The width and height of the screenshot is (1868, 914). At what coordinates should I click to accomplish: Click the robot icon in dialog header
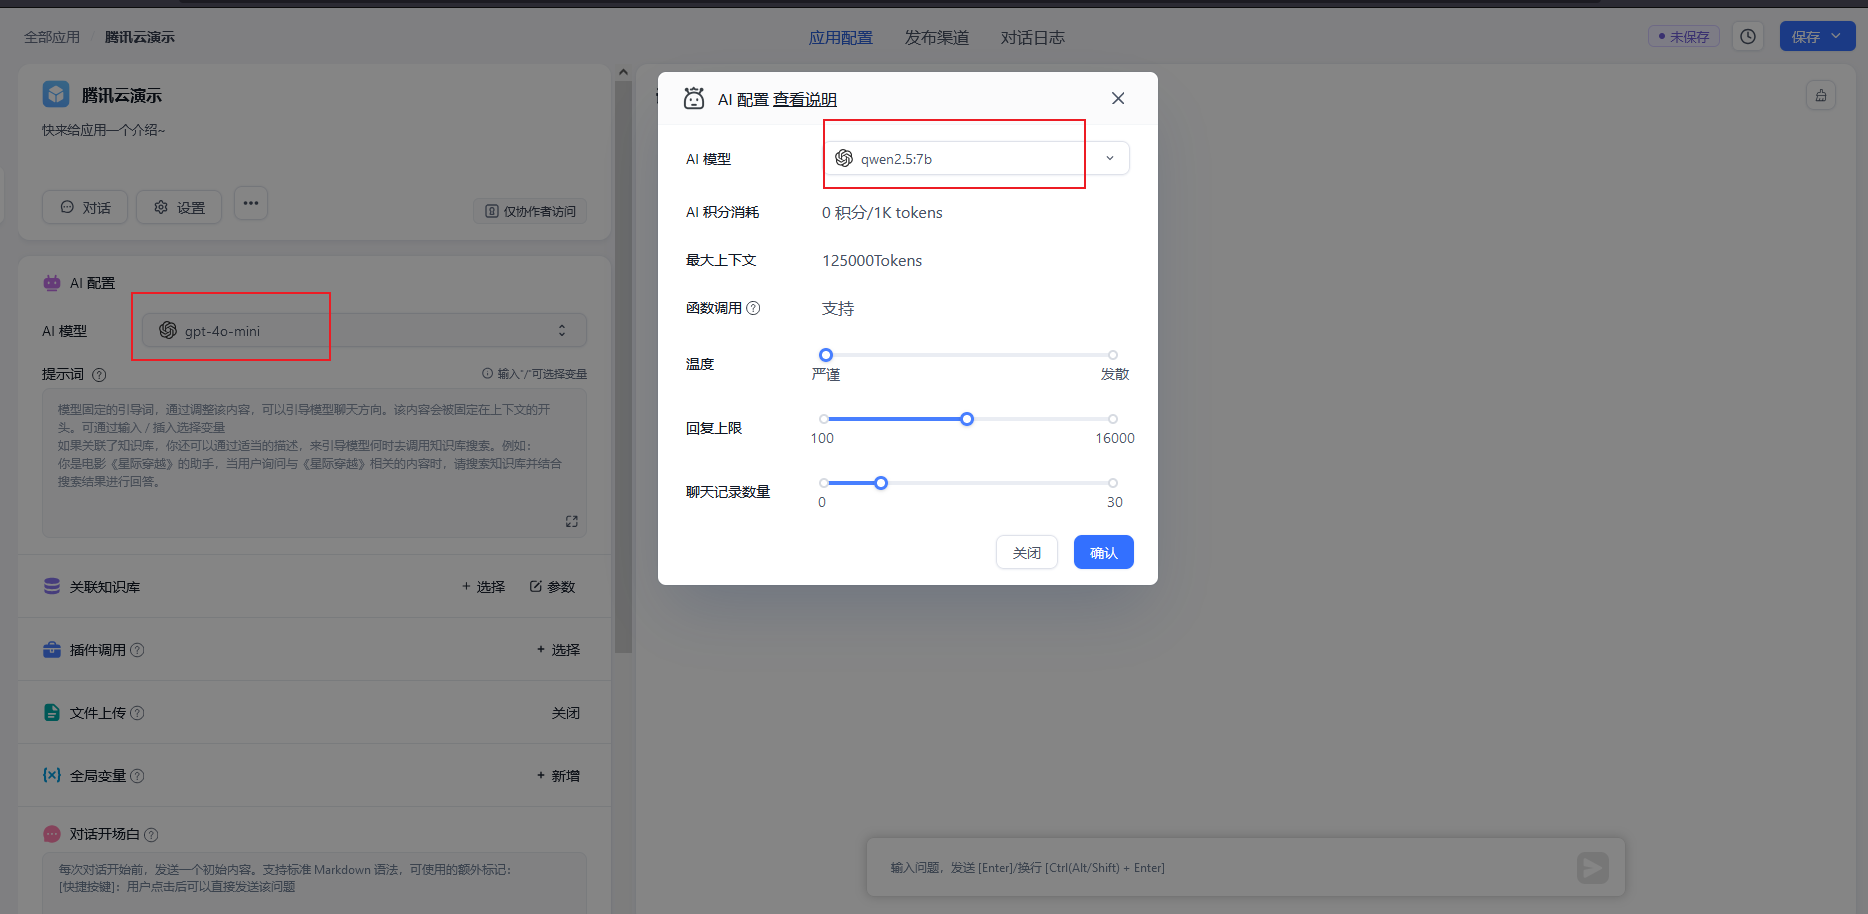coord(694,98)
